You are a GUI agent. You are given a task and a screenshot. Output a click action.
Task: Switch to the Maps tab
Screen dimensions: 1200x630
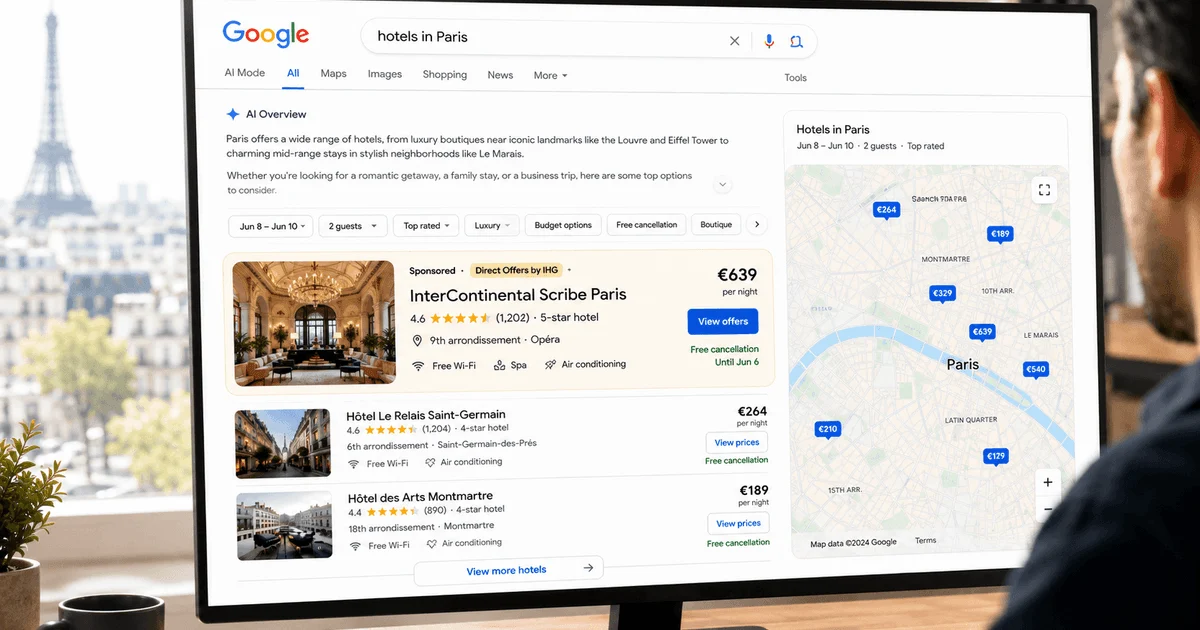(x=334, y=74)
